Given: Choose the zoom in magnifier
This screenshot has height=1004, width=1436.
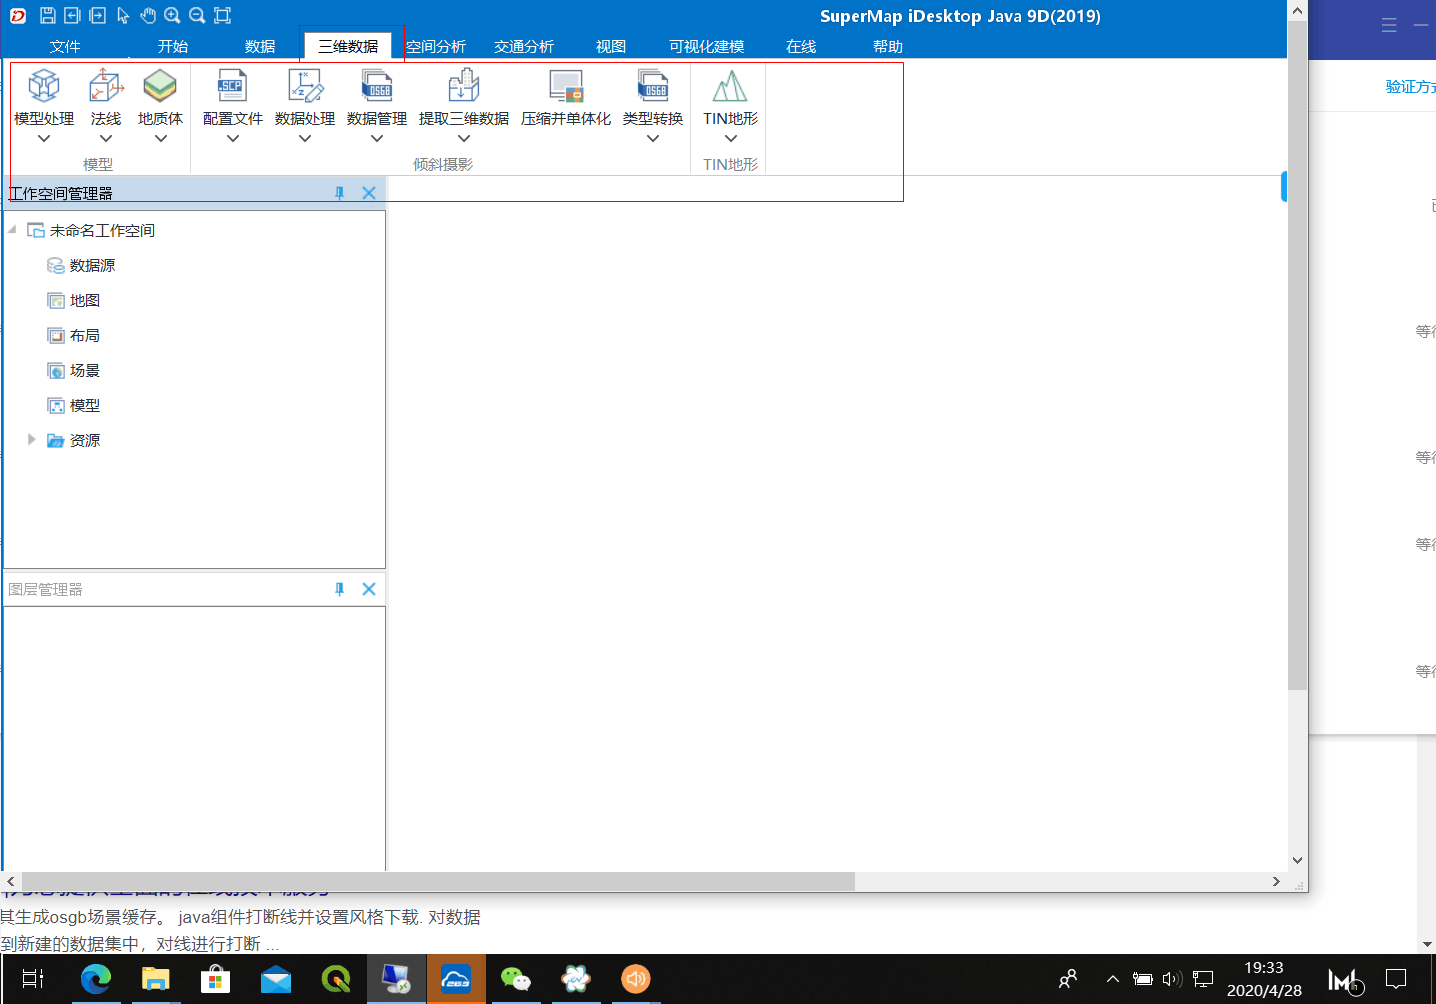Looking at the screenshot, I should pyautogui.click(x=172, y=15).
